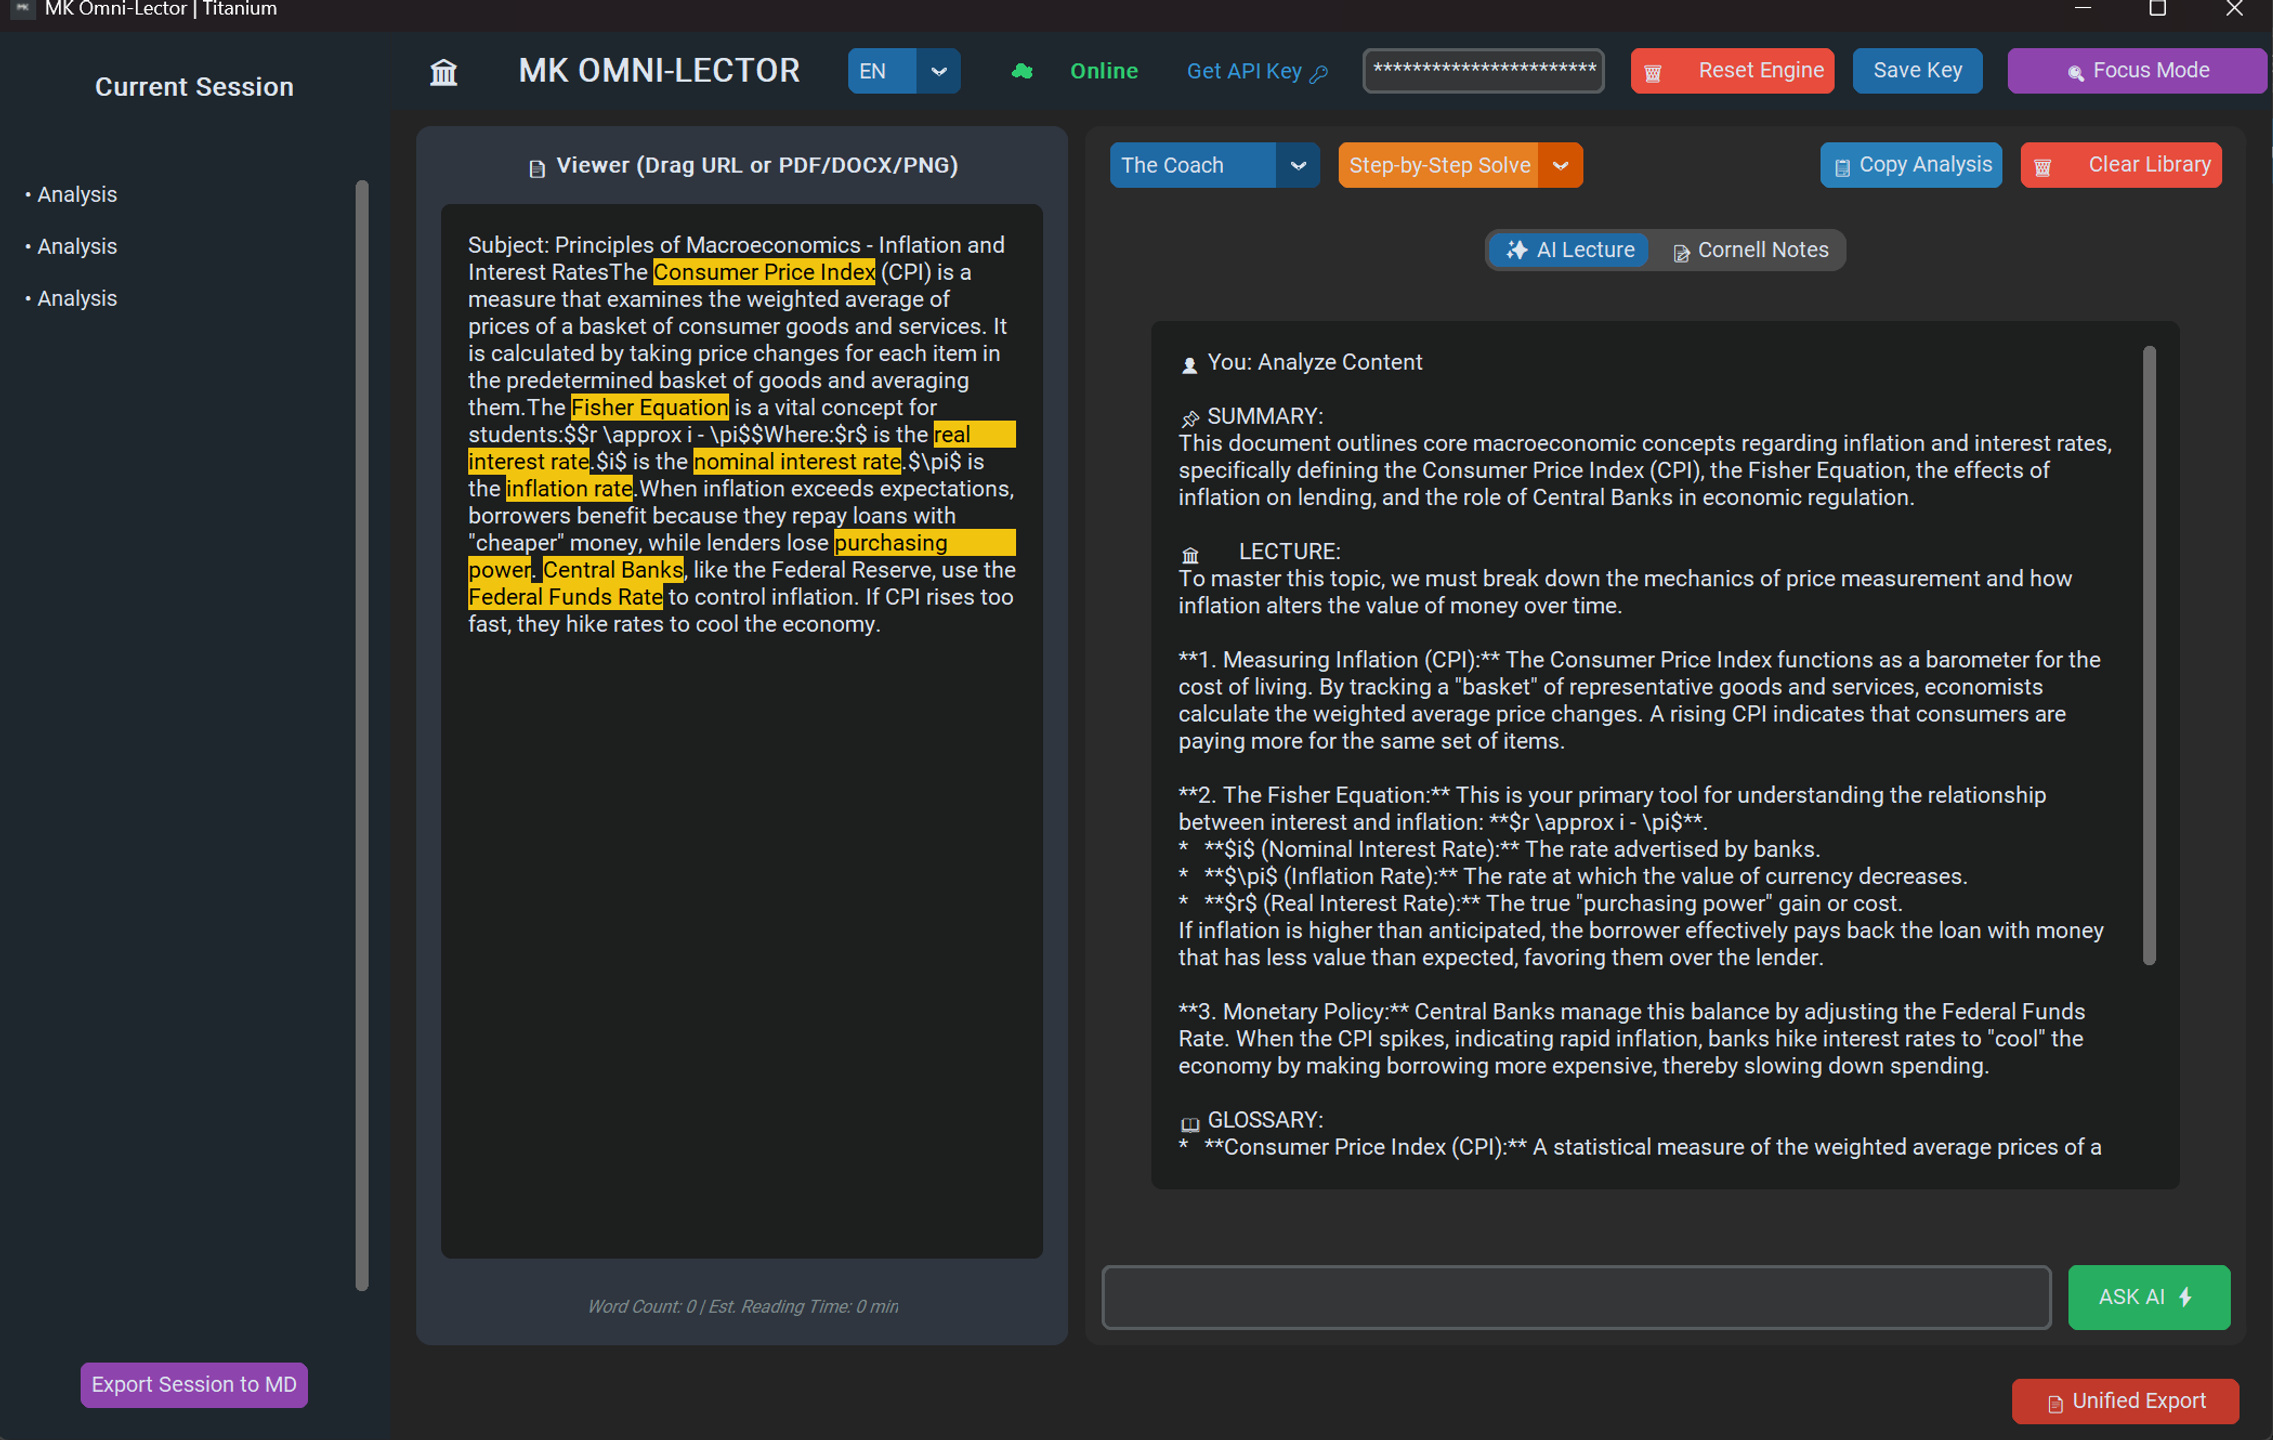This screenshot has height=1440, width=2273.
Task: Click the Word Count status text
Action: point(742,1306)
